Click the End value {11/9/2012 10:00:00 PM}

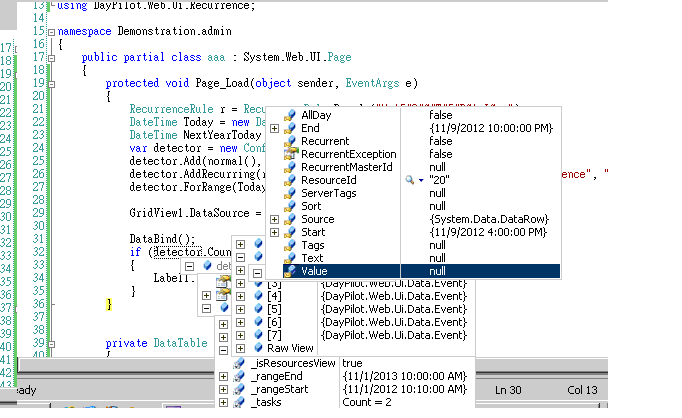pos(491,128)
